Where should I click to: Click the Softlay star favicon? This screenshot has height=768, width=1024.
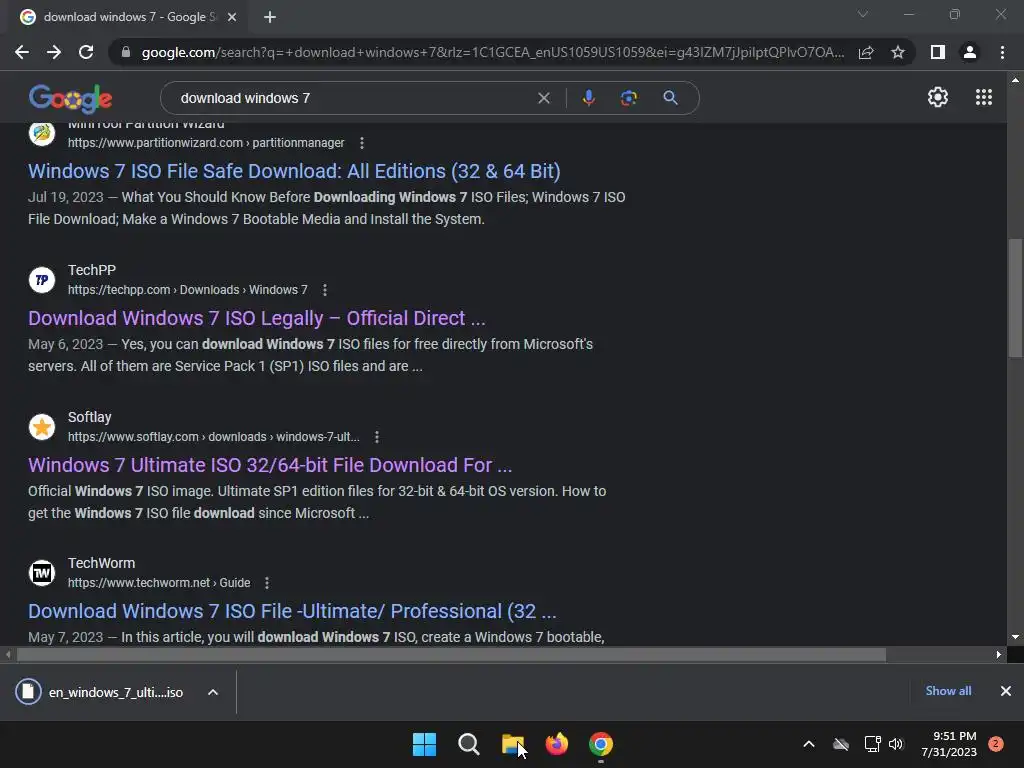(x=42, y=427)
